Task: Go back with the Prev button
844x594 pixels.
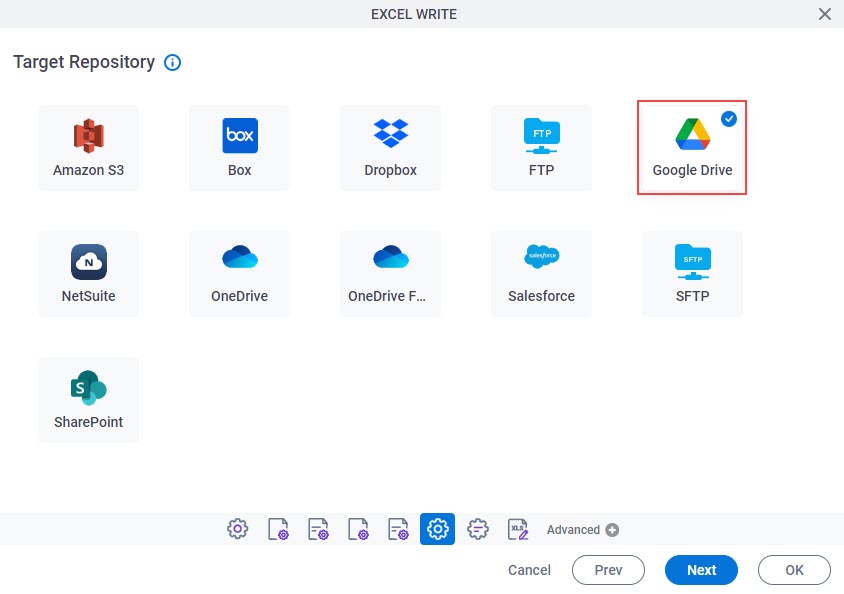Action: coord(608,570)
